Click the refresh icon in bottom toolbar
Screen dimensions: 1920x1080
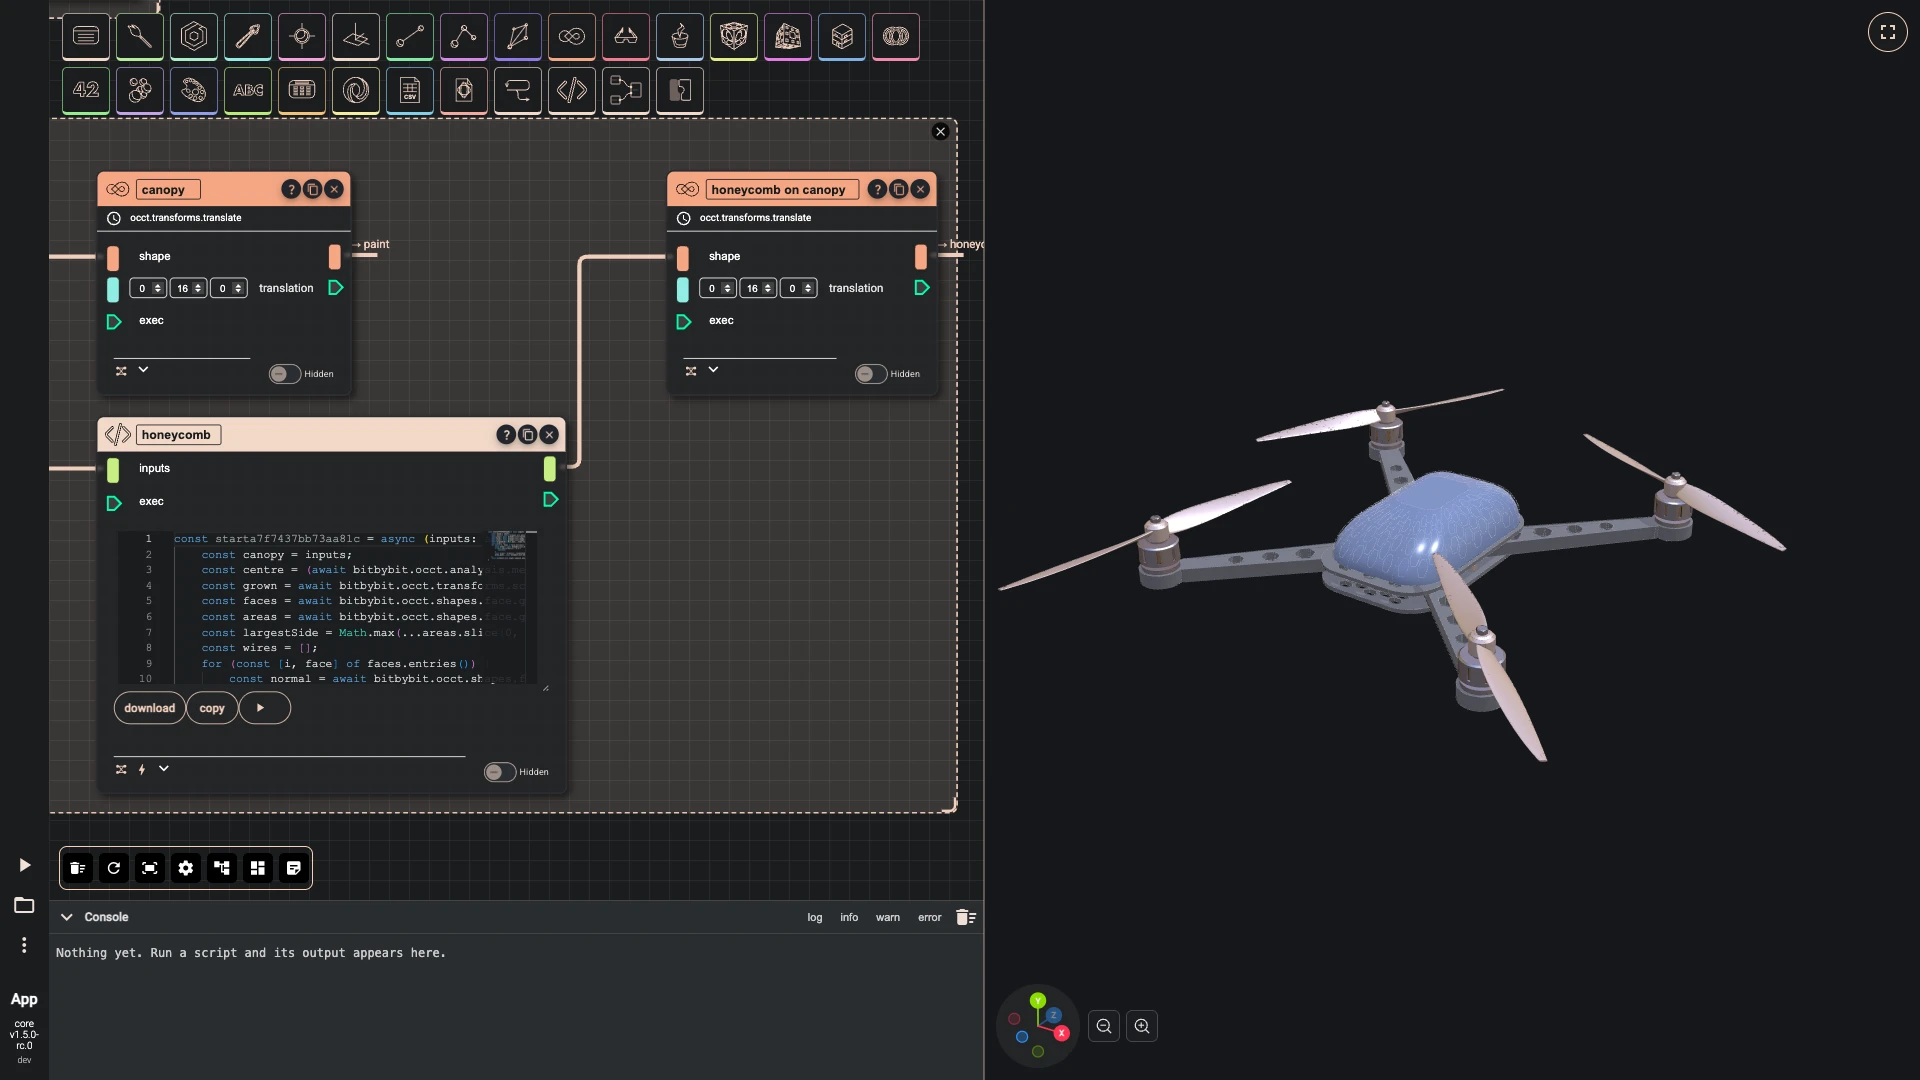click(x=114, y=868)
